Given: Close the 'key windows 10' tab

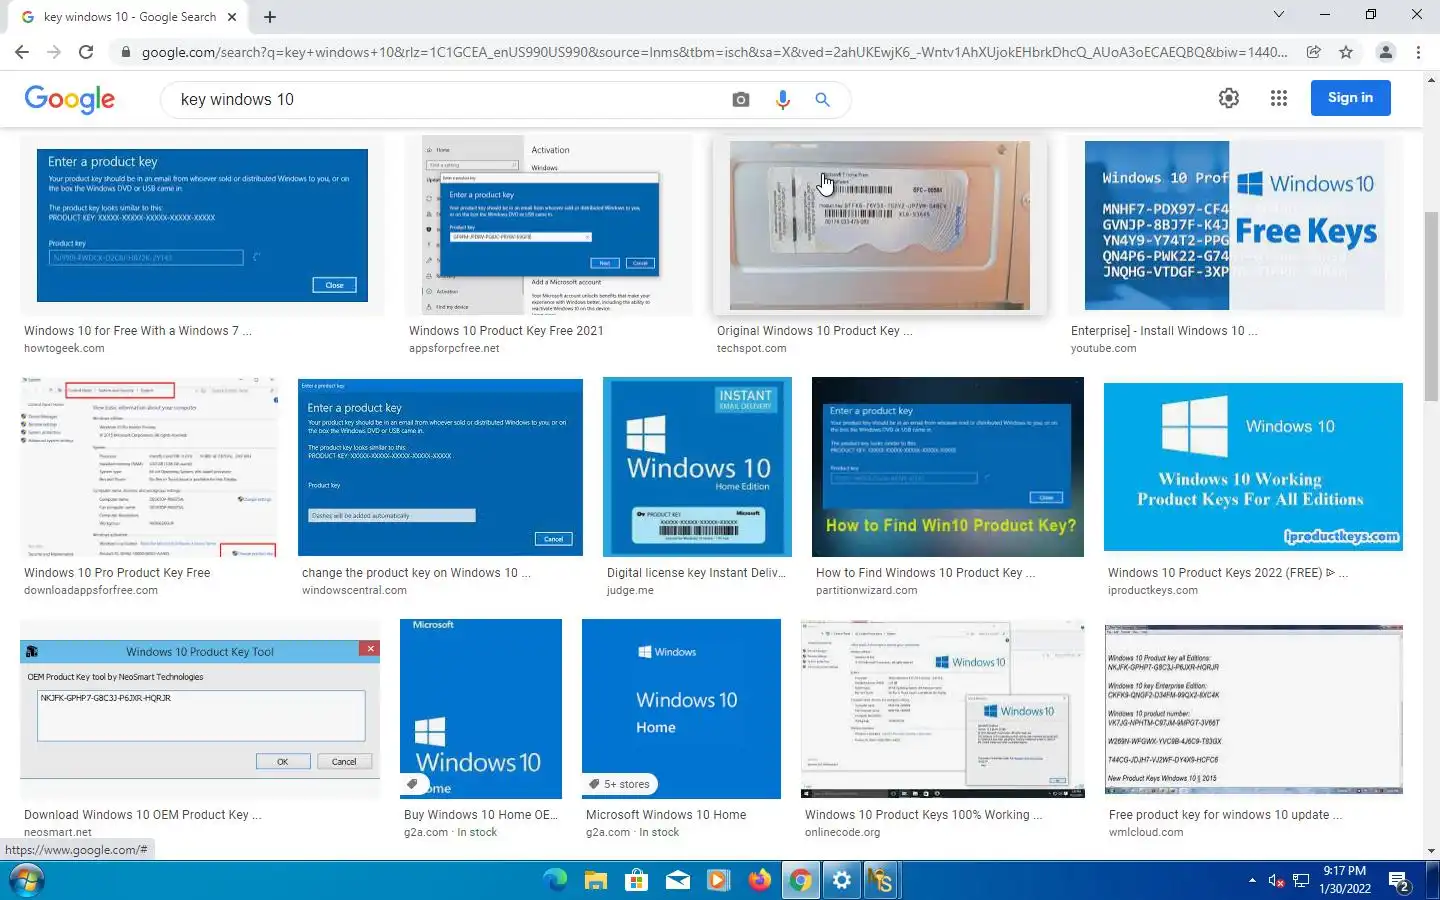Looking at the screenshot, I should (232, 17).
